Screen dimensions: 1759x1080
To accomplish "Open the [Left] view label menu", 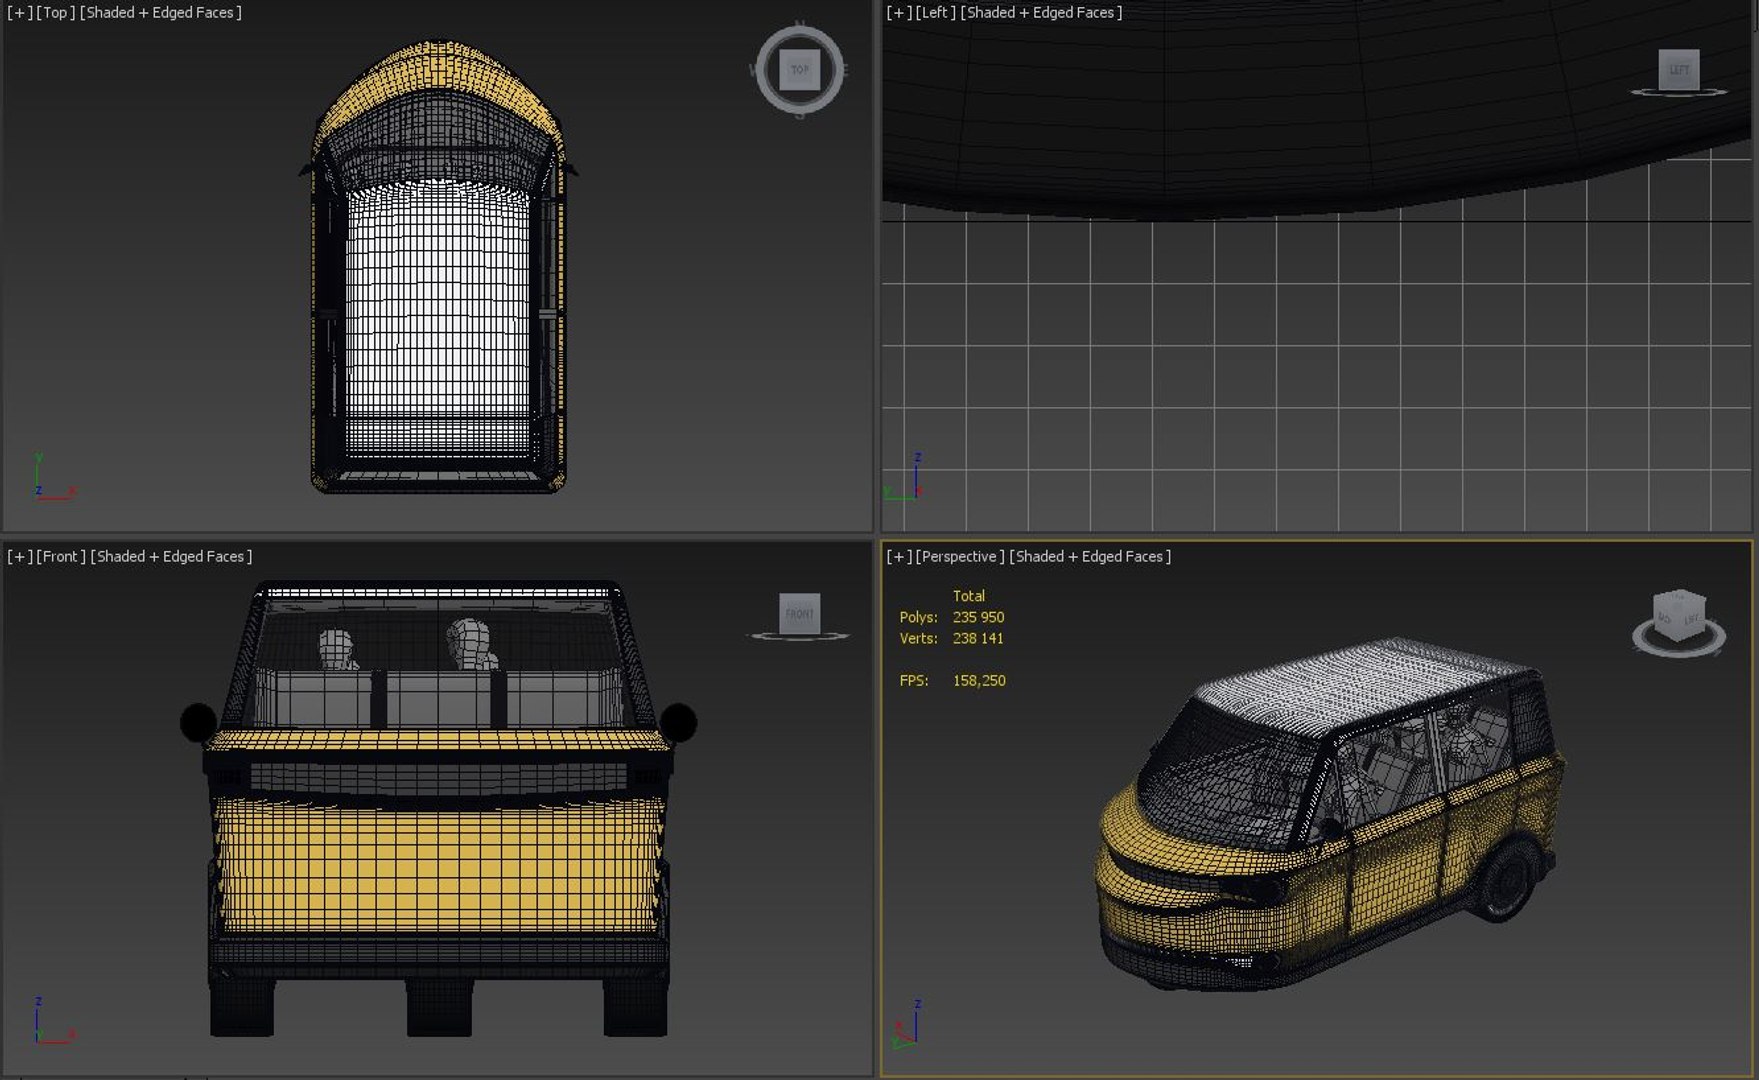I will 936,13.
